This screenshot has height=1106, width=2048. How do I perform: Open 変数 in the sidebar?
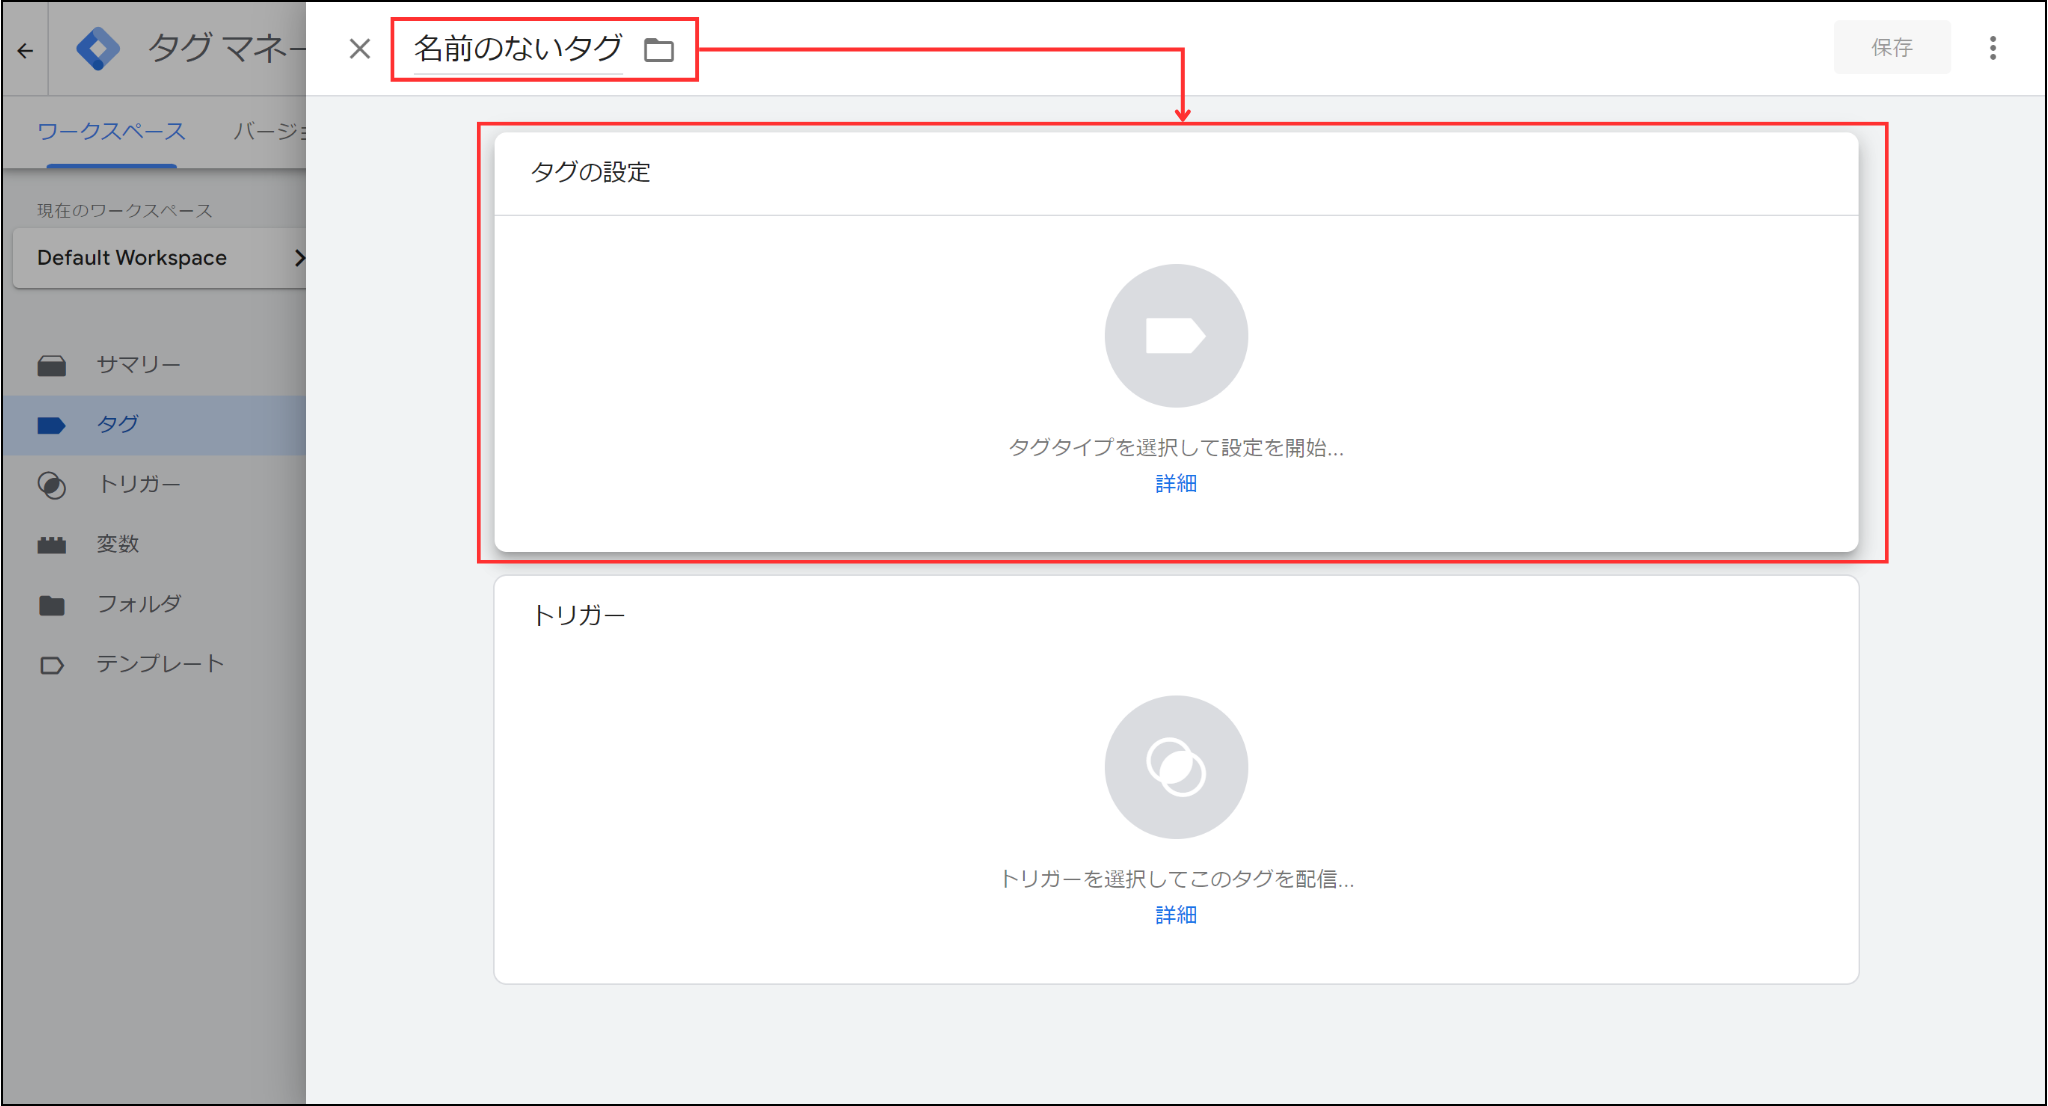click(x=154, y=545)
